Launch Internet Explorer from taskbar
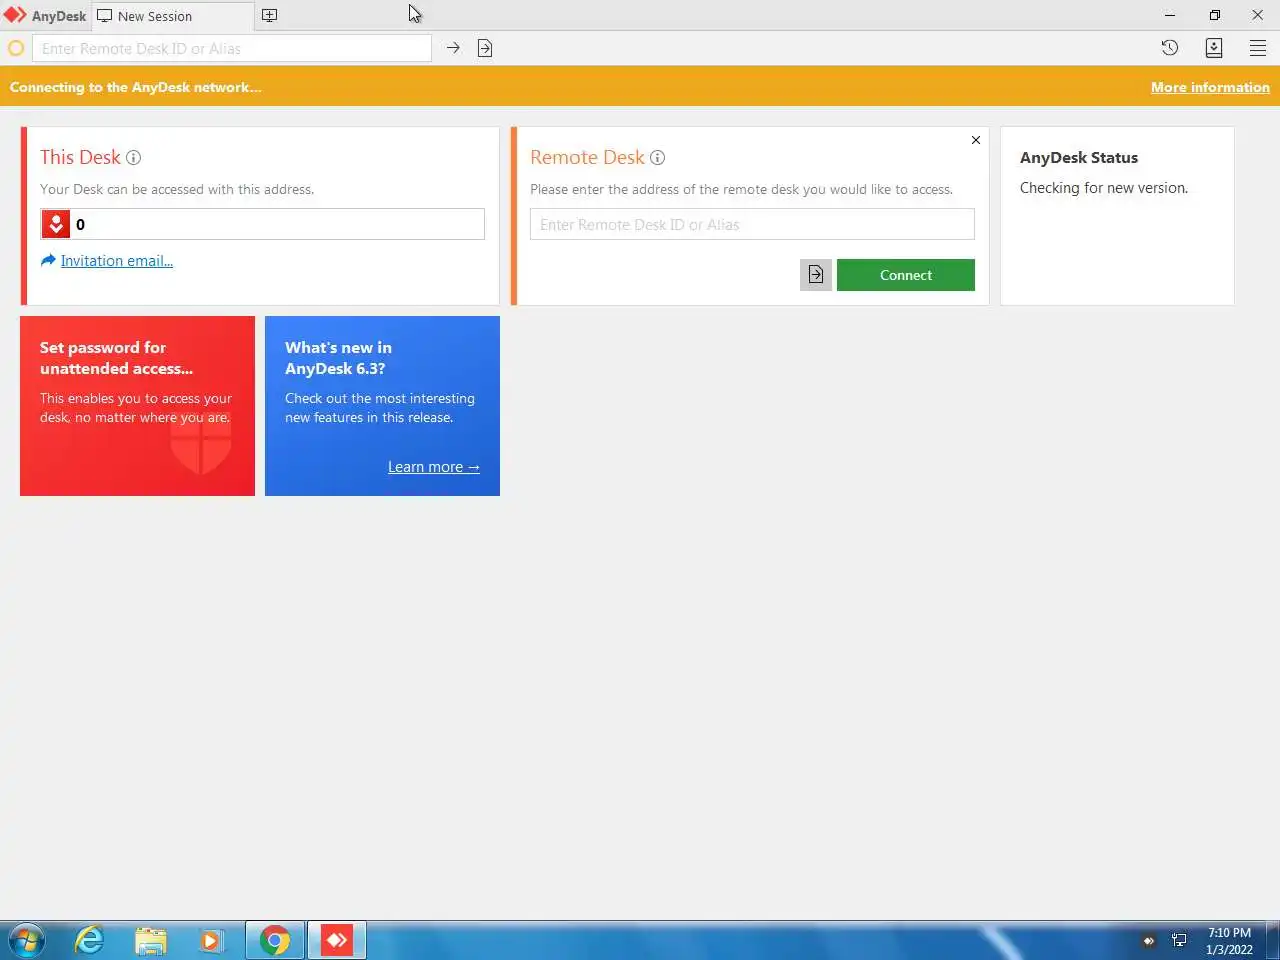 coord(90,940)
